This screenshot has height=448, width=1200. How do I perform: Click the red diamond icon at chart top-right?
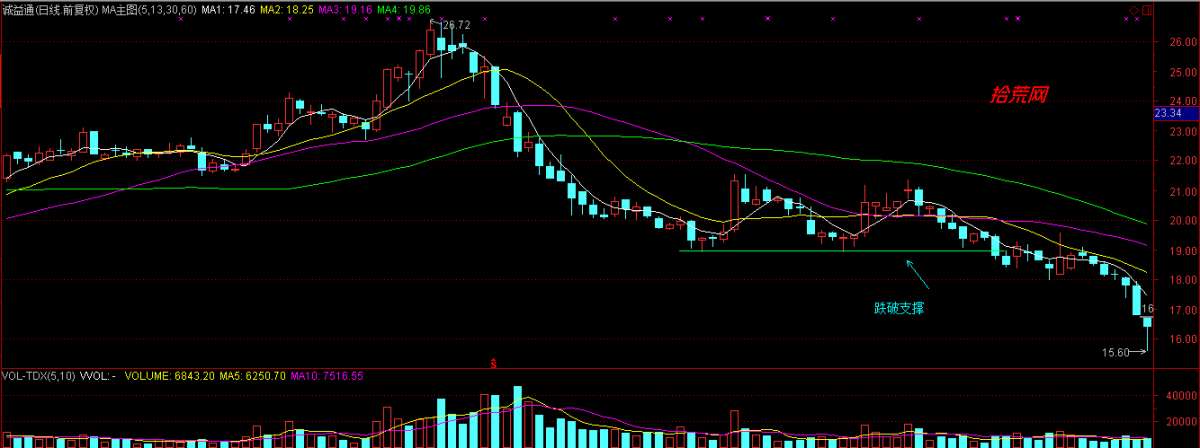coord(1132,8)
